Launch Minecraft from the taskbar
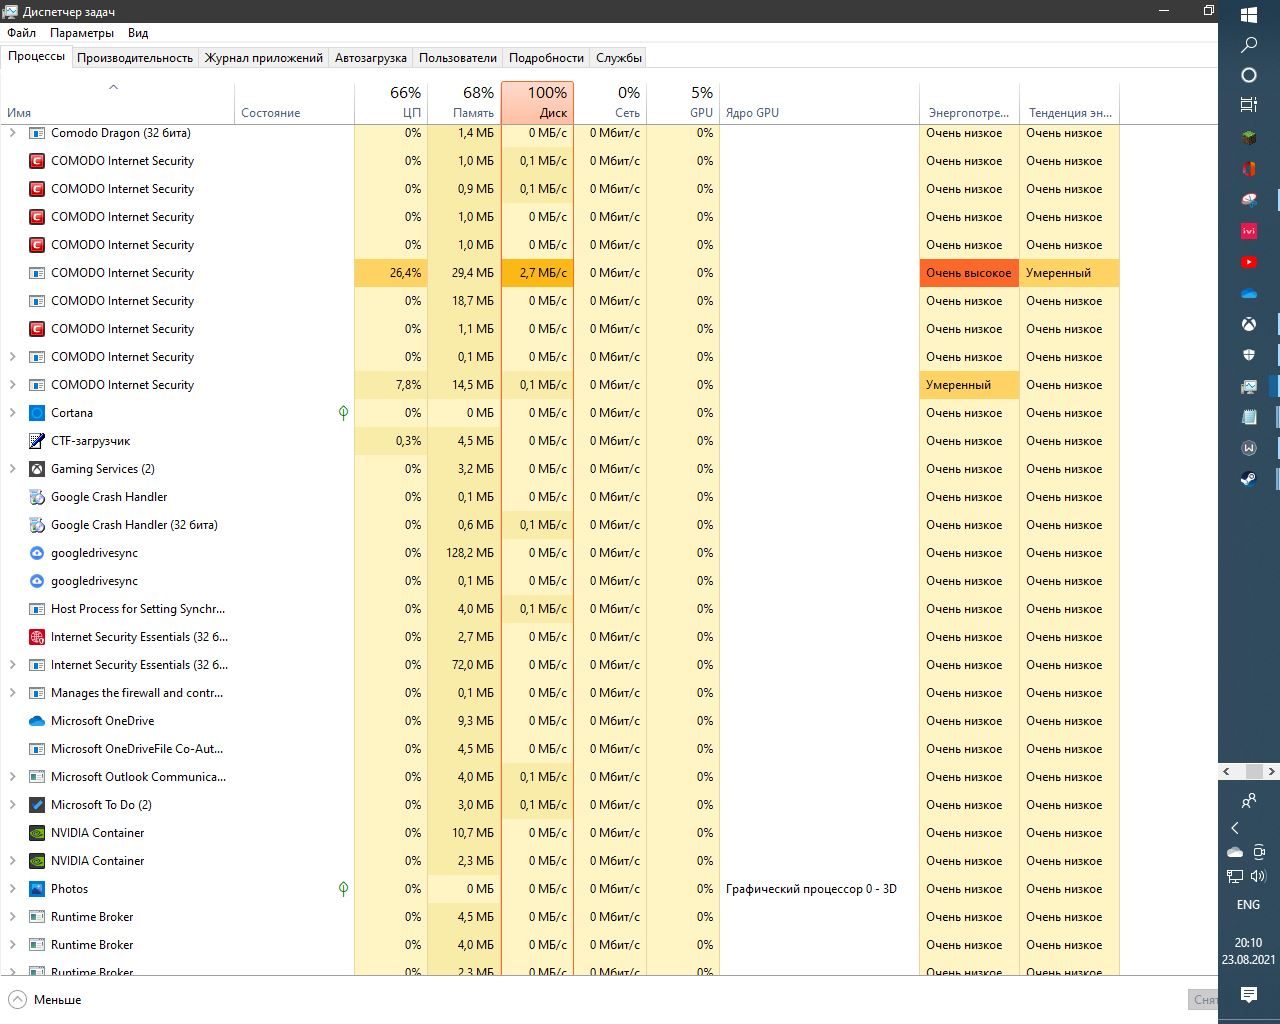 [1249, 137]
